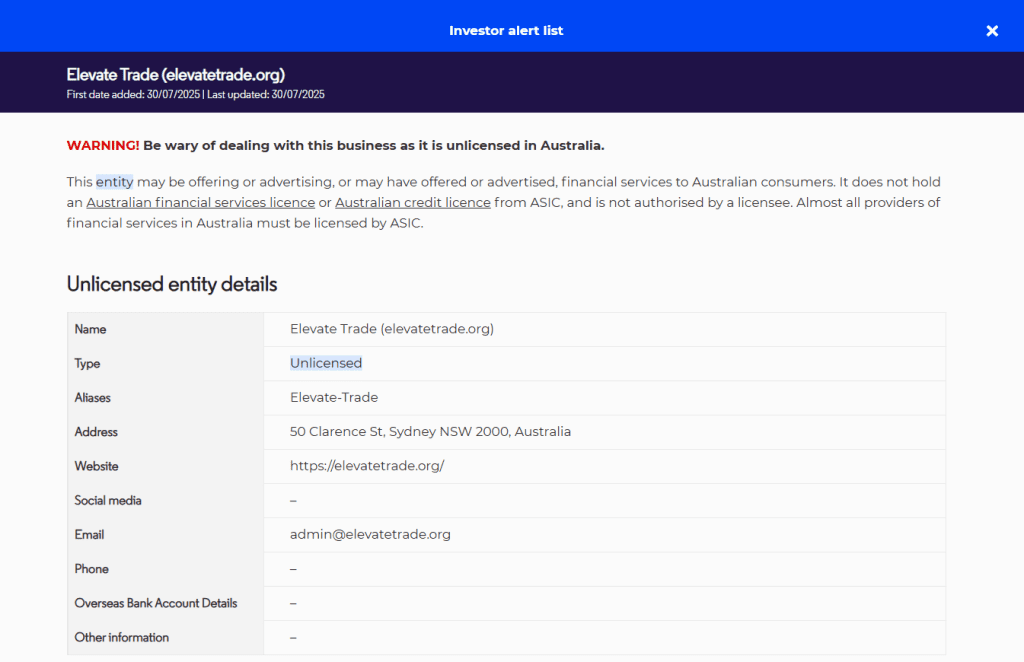Click the alias value Elevate-Trade

pyautogui.click(x=334, y=398)
